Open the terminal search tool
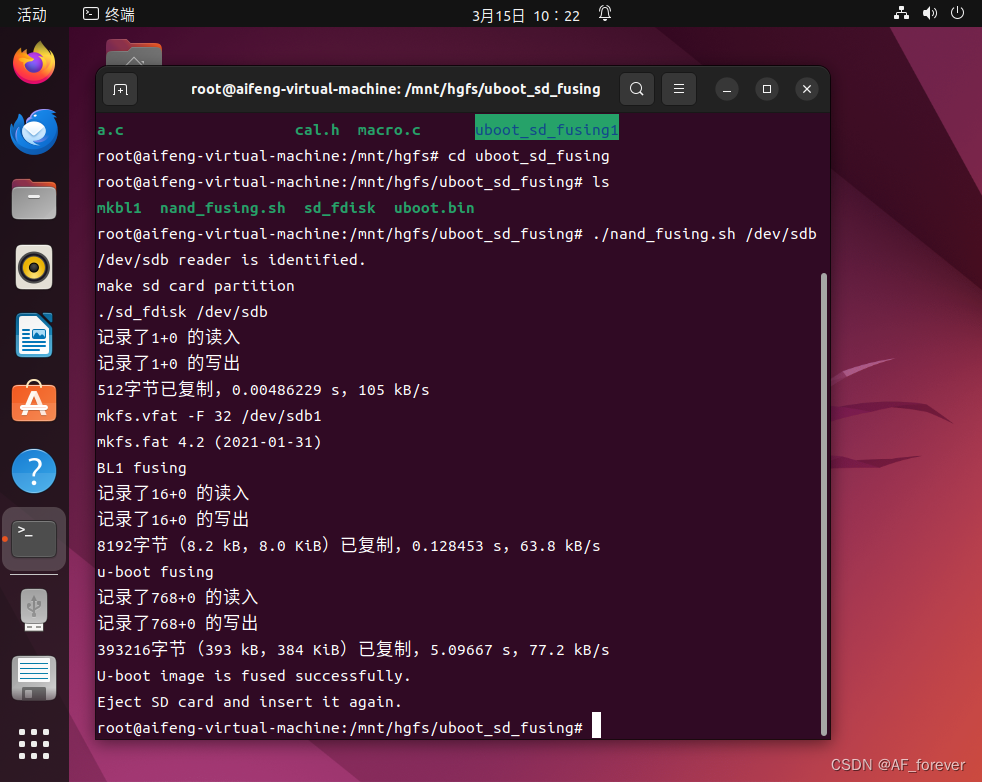 [636, 89]
